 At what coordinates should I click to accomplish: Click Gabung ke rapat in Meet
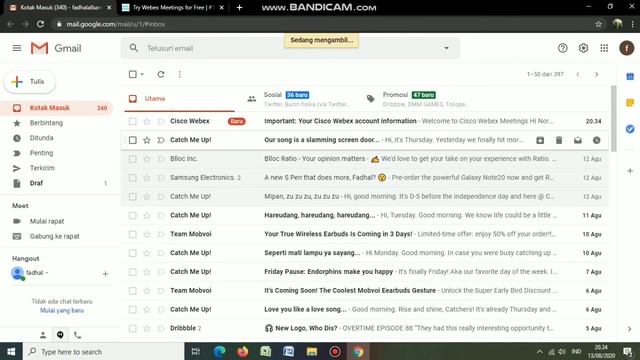56,236
